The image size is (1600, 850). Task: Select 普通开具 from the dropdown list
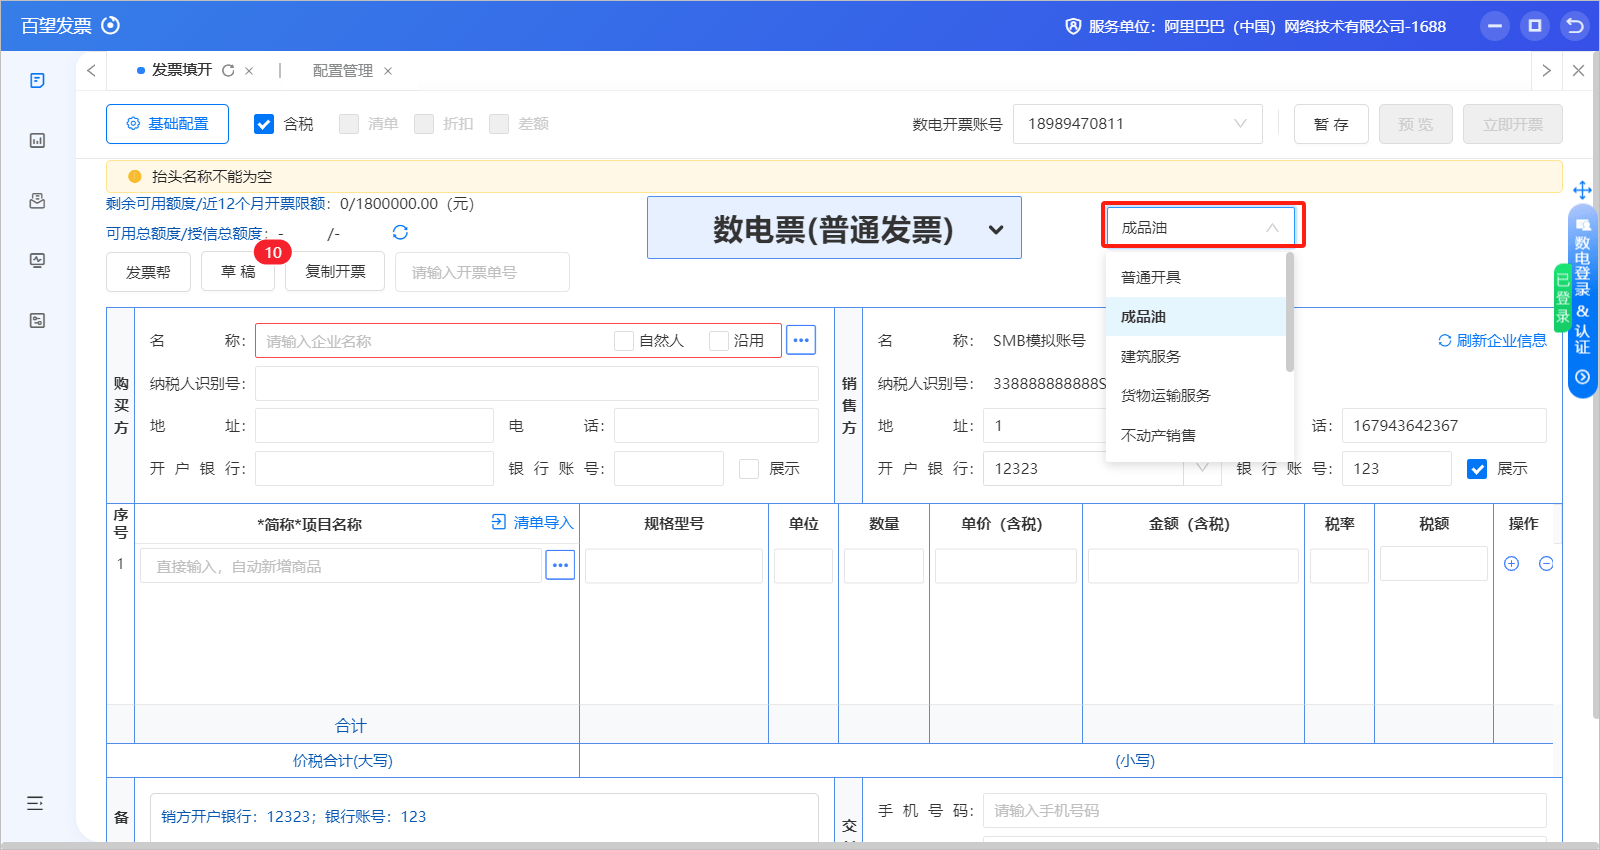click(1196, 277)
